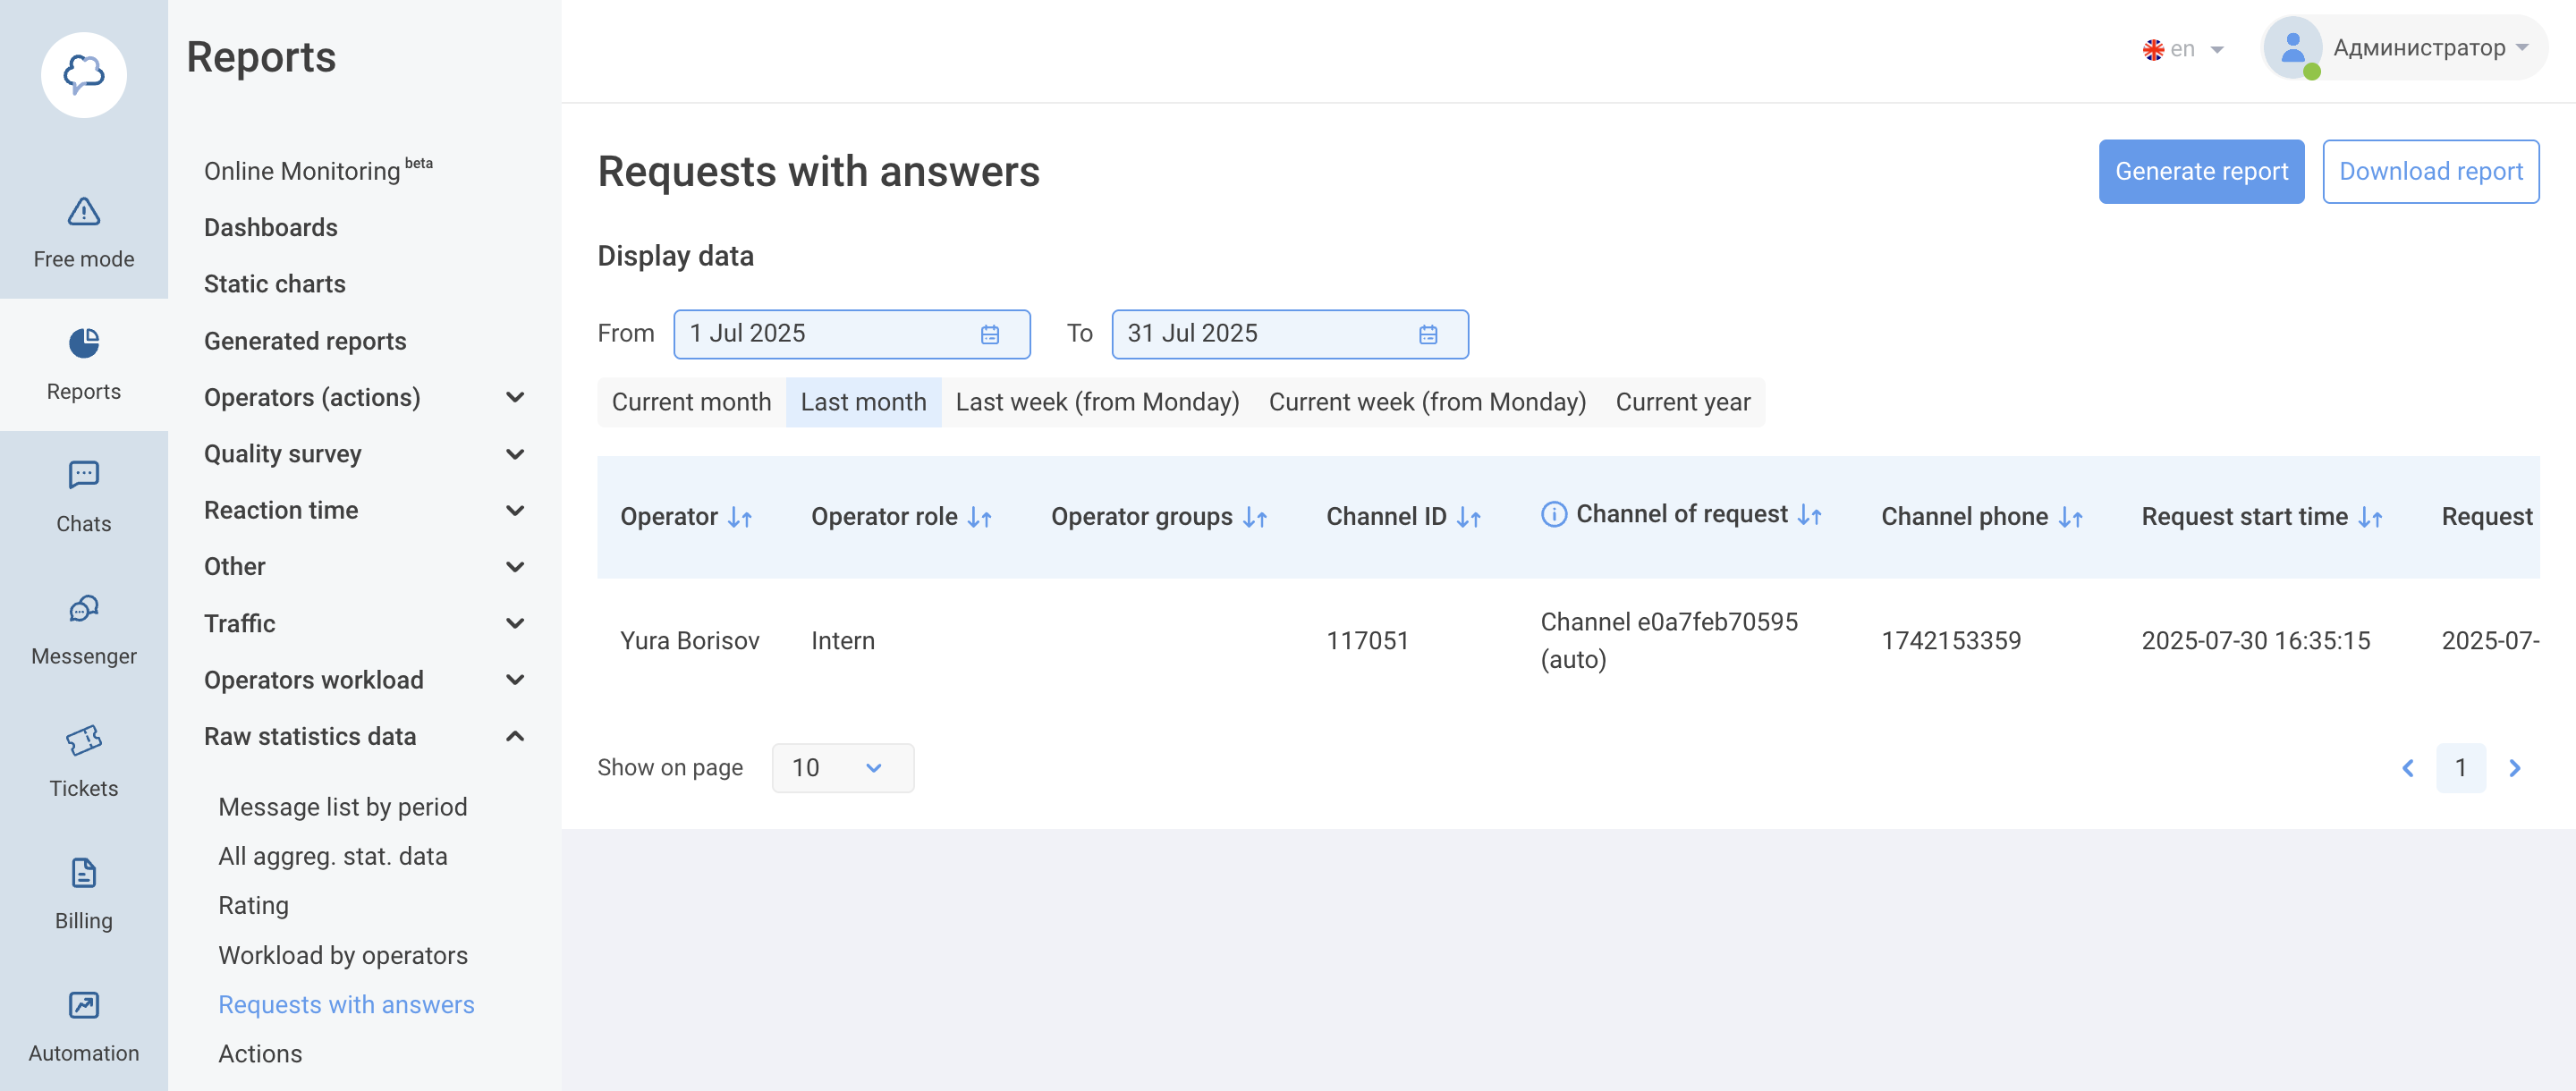
Task: Sort table by Channel ID column
Action: click(1469, 517)
